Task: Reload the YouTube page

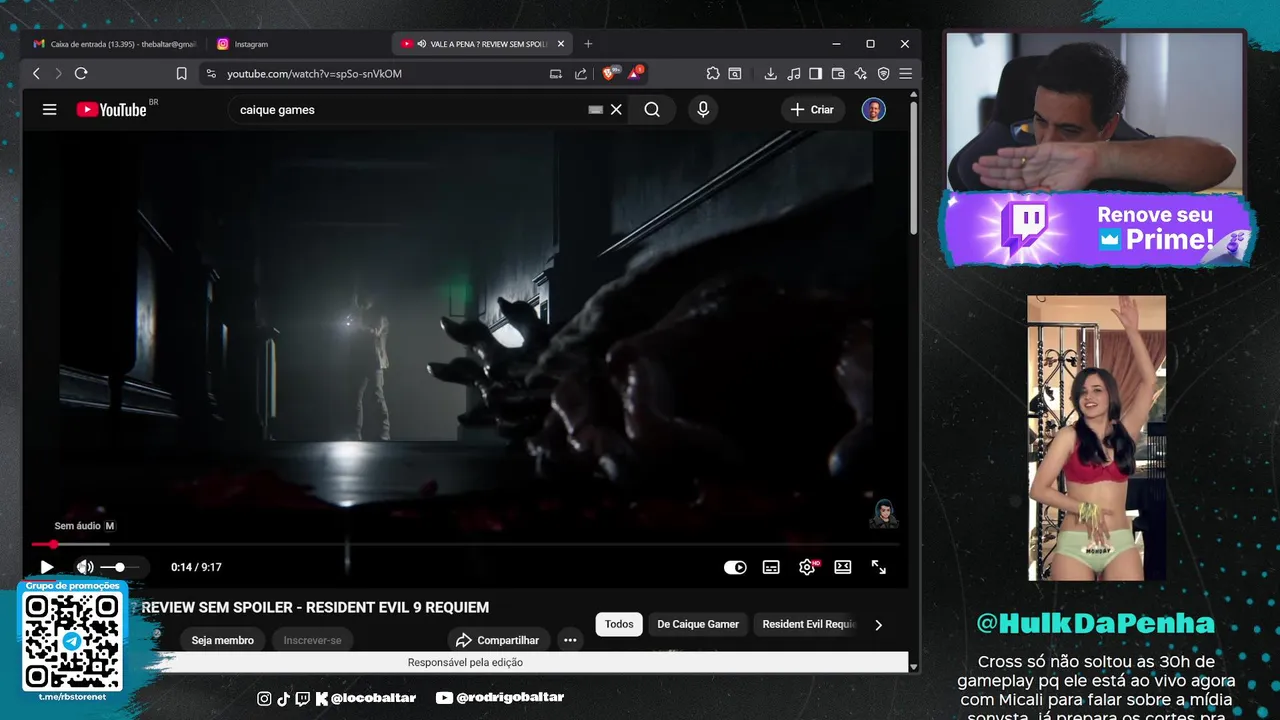Action: [x=81, y=73]
